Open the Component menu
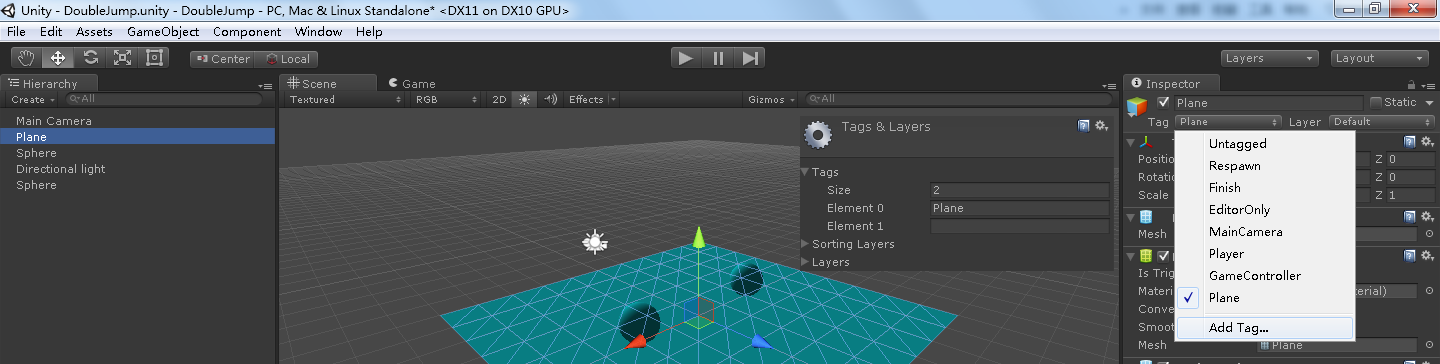 point(247,32)
